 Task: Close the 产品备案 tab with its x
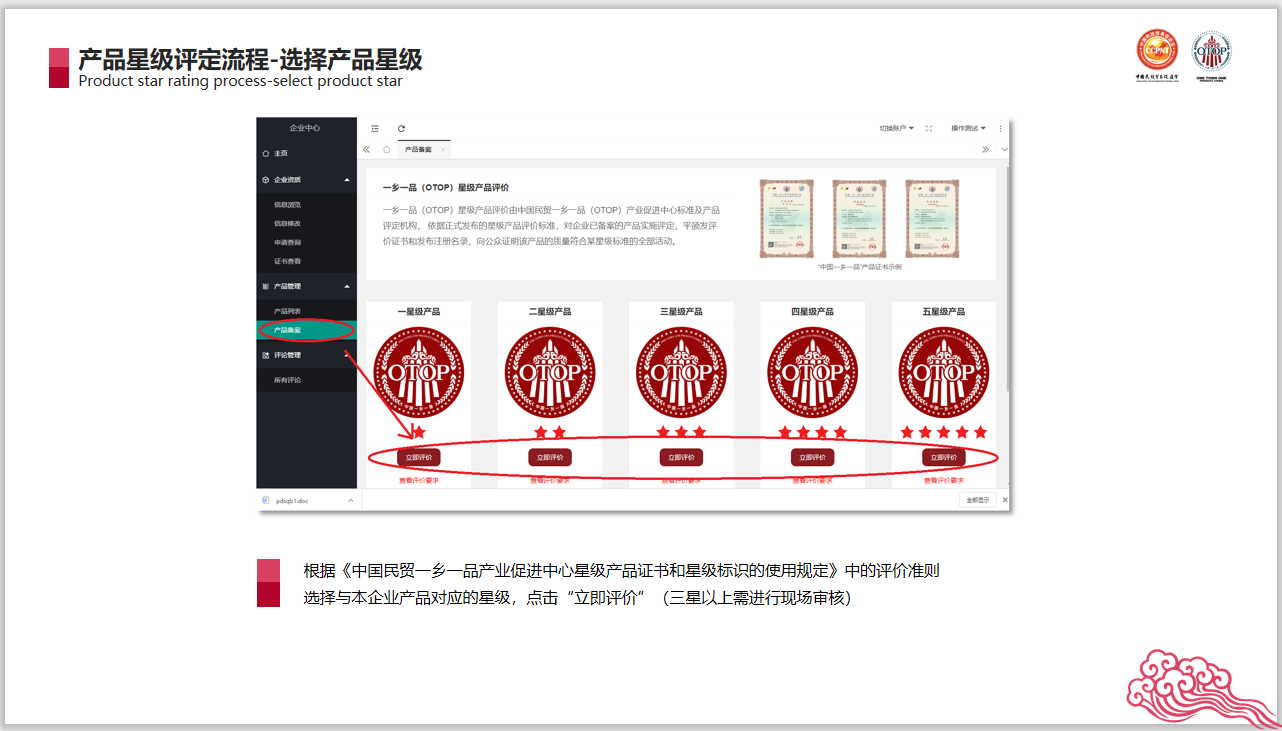click(443, 149)
